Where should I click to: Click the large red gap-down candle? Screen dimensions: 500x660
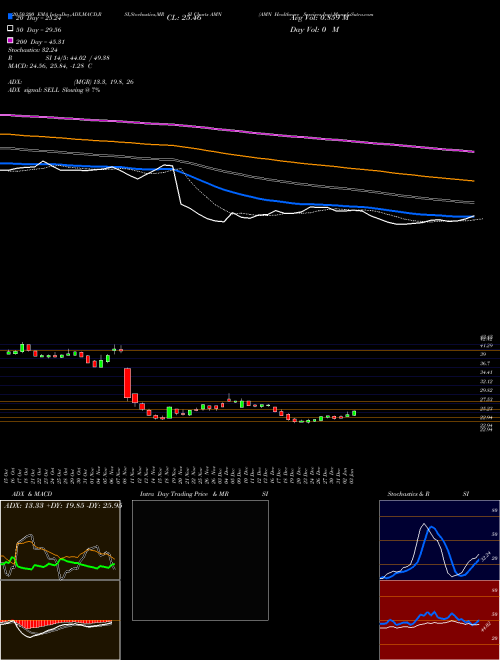tap(128, 383)
